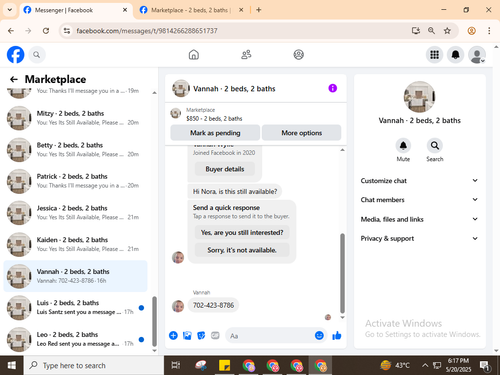
Task: Show hidden system tray icons chevron
Action: (425, 365)
